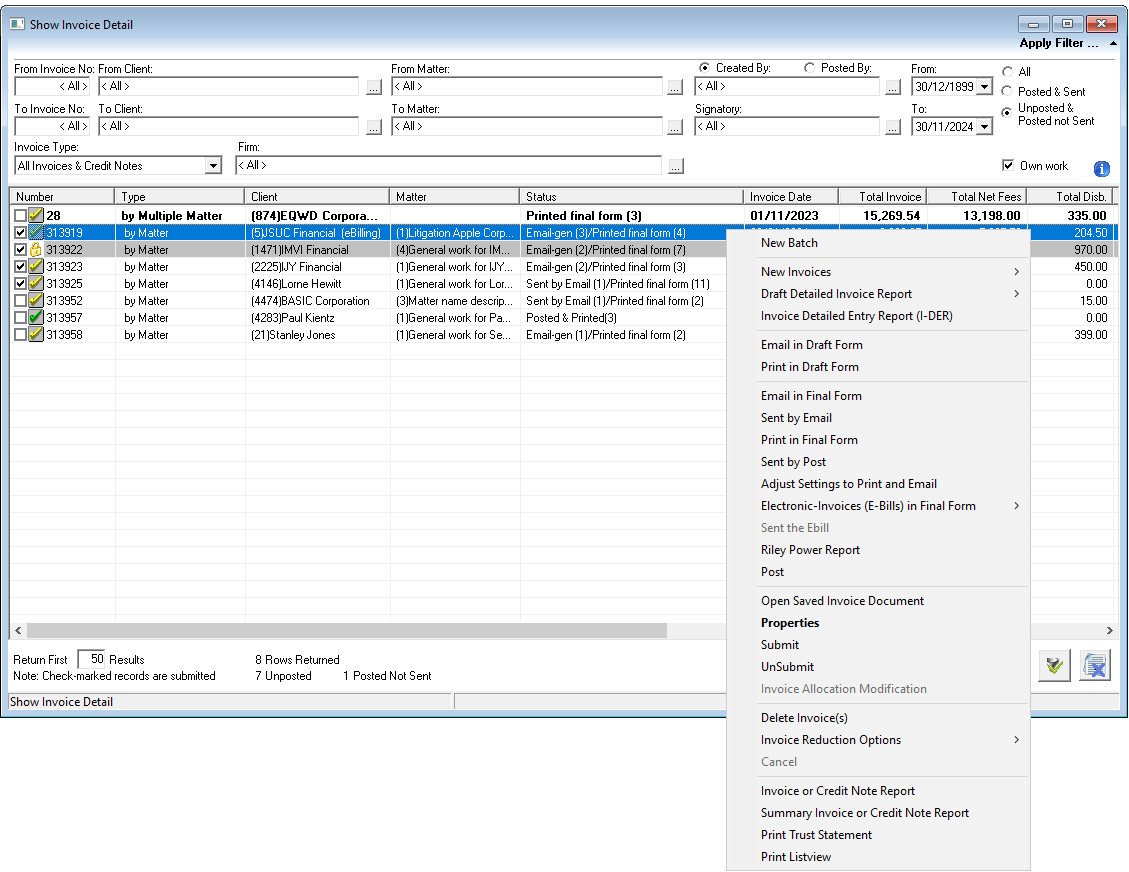
Task: Open the From date dropdown
Action: (x=985, y=87)
